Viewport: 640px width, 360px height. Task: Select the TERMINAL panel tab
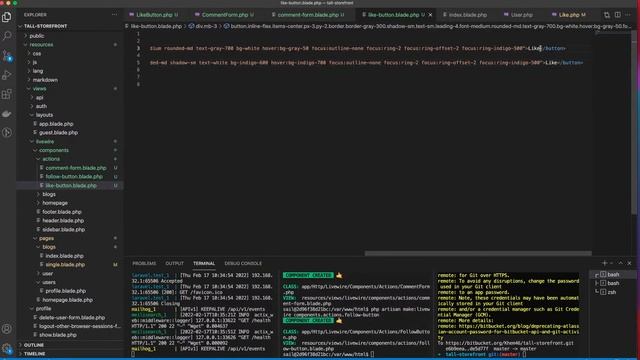pos(204,264)
